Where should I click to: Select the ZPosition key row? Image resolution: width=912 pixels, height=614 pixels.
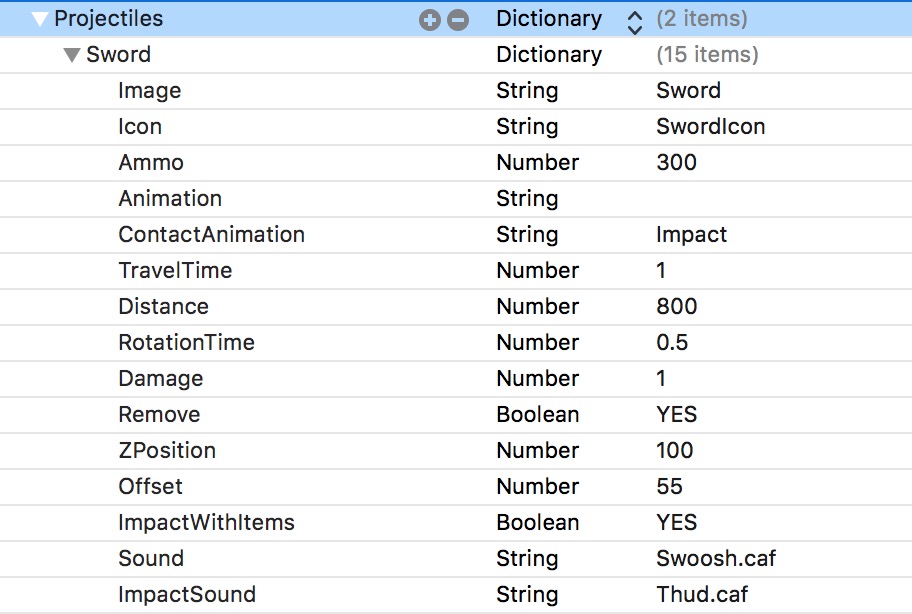point(167,450)
